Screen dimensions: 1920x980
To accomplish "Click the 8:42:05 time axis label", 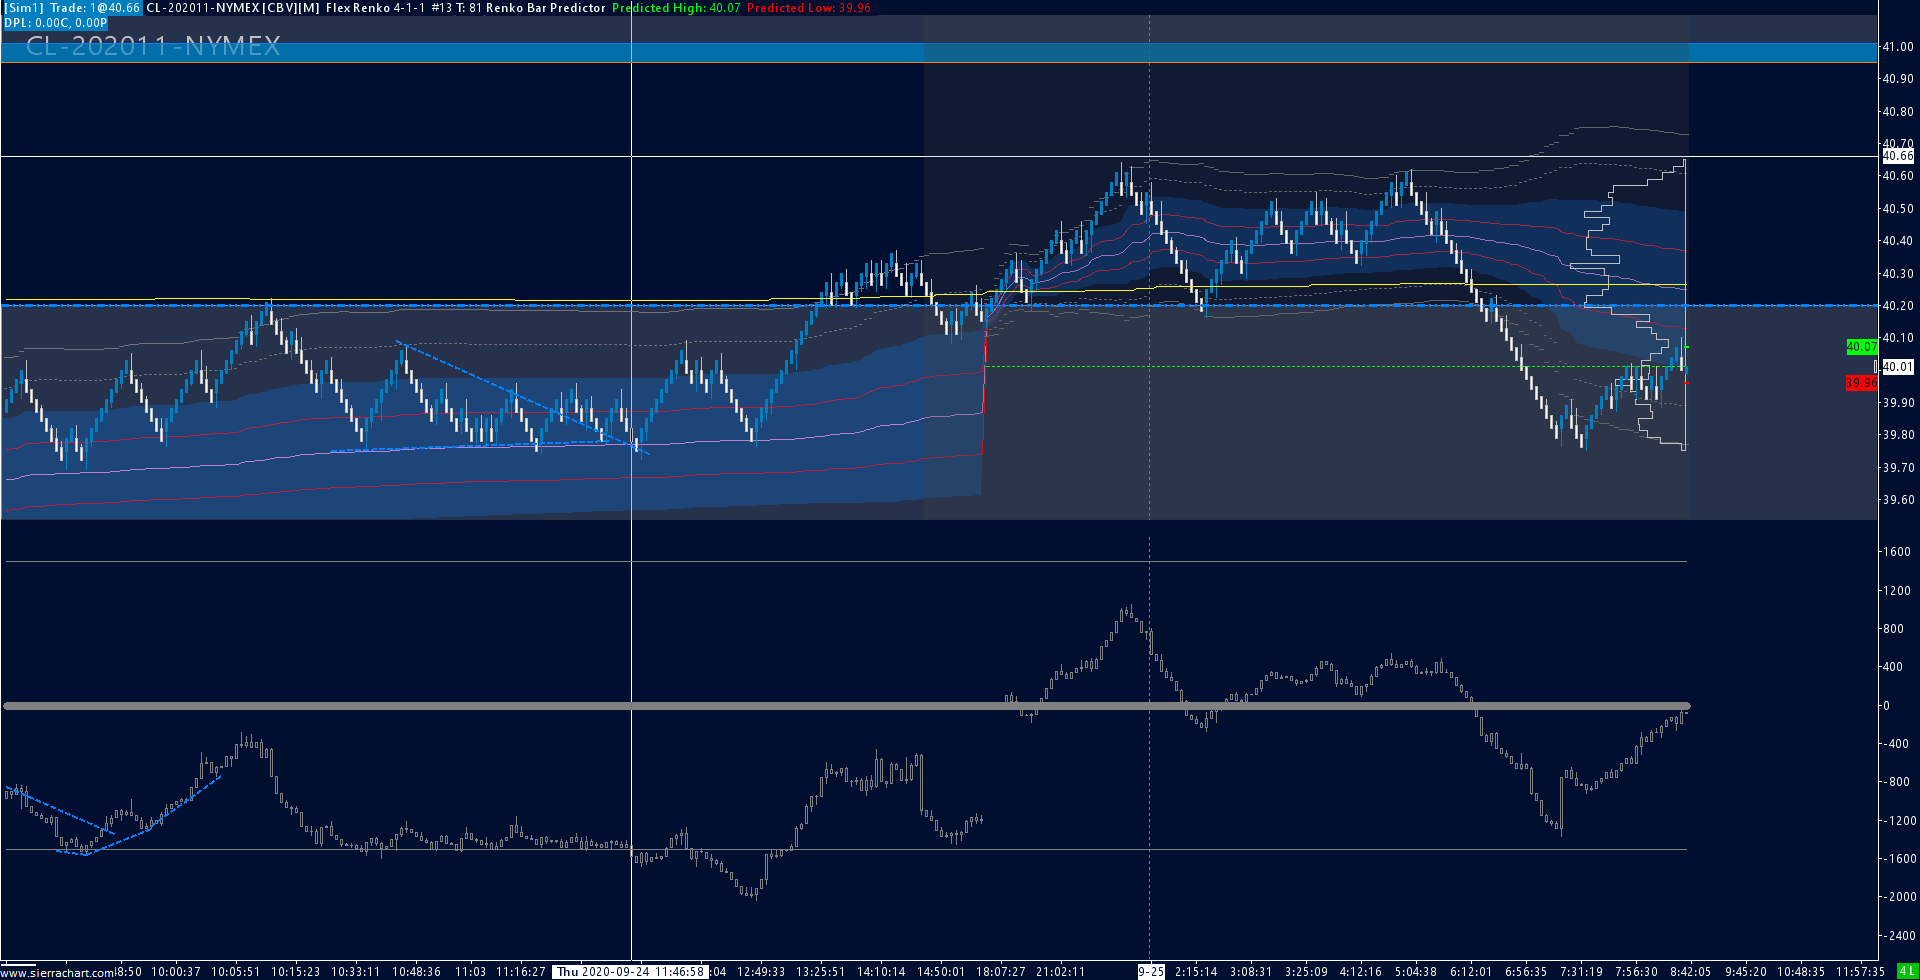I will (1691, 972).
